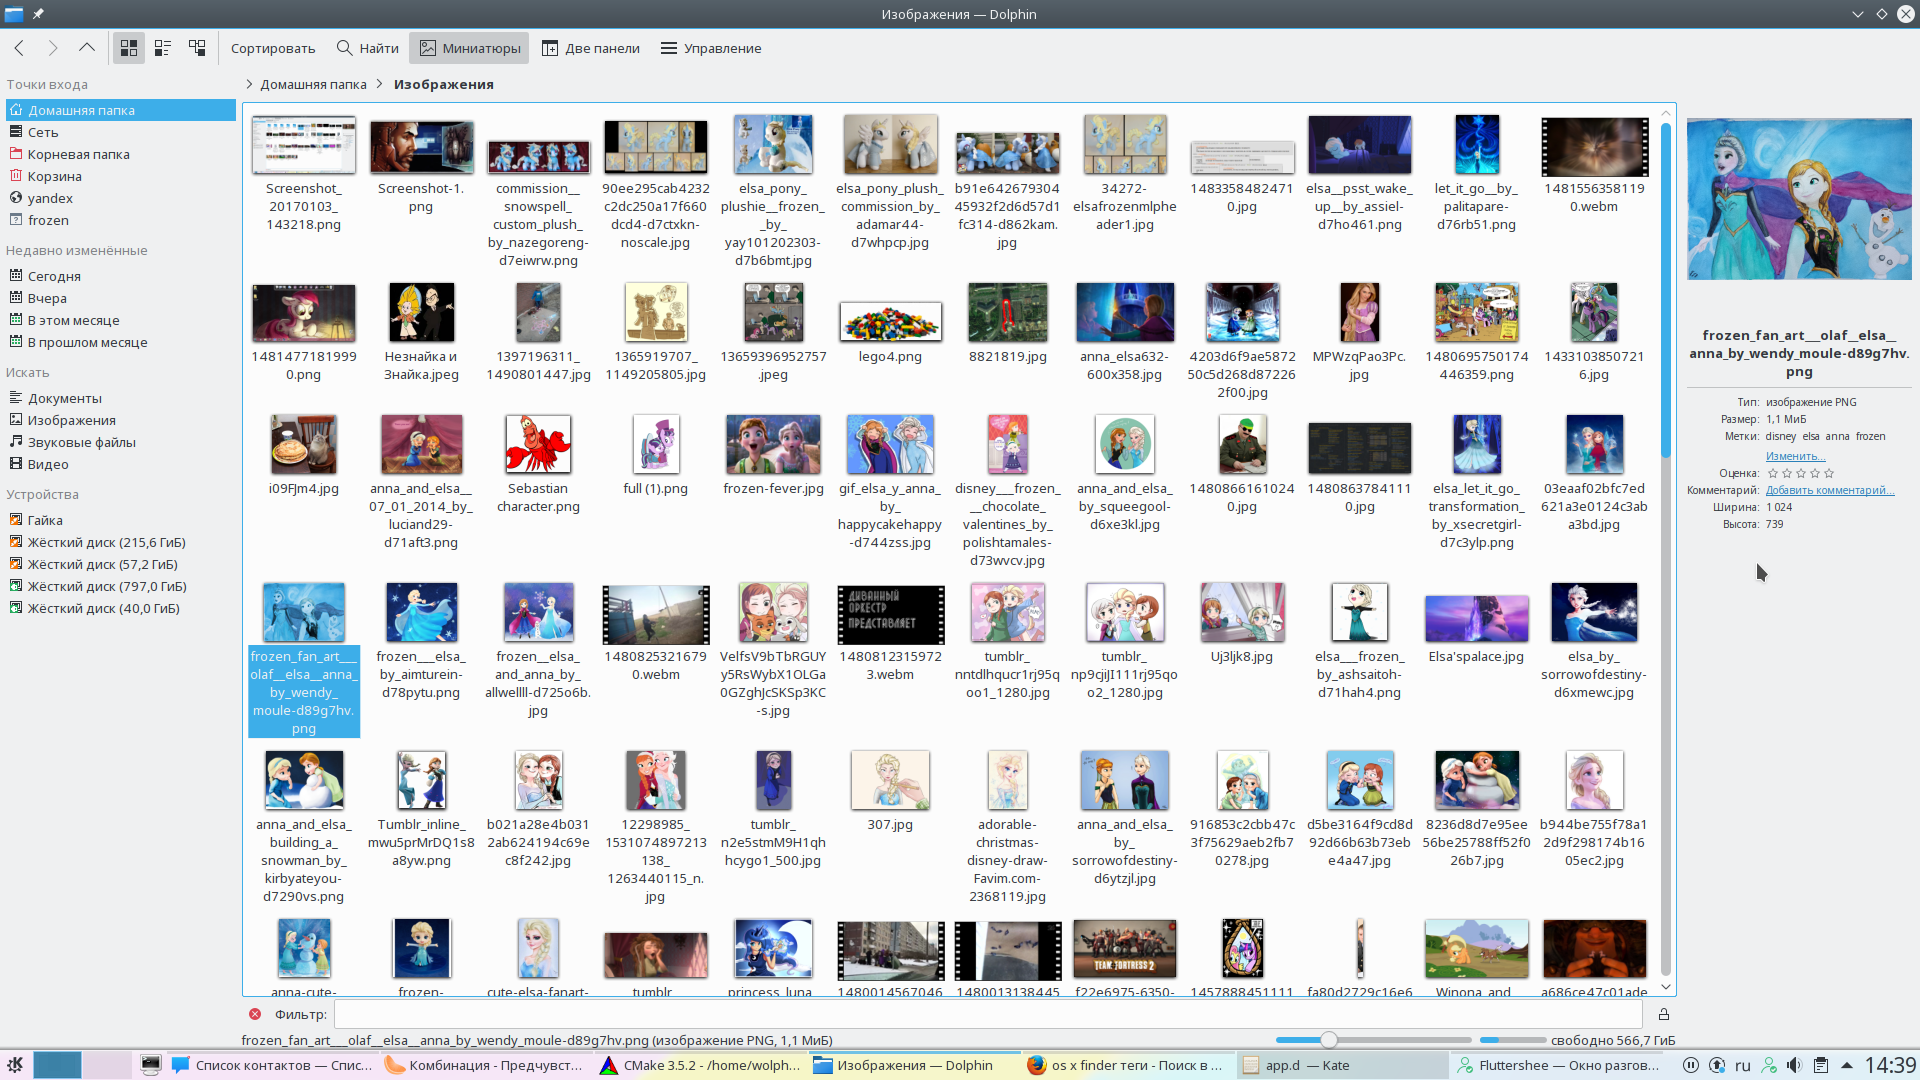Select Sebastian character.png thumbnail
Viewport: 1920px width, 1080px height.
538,444
